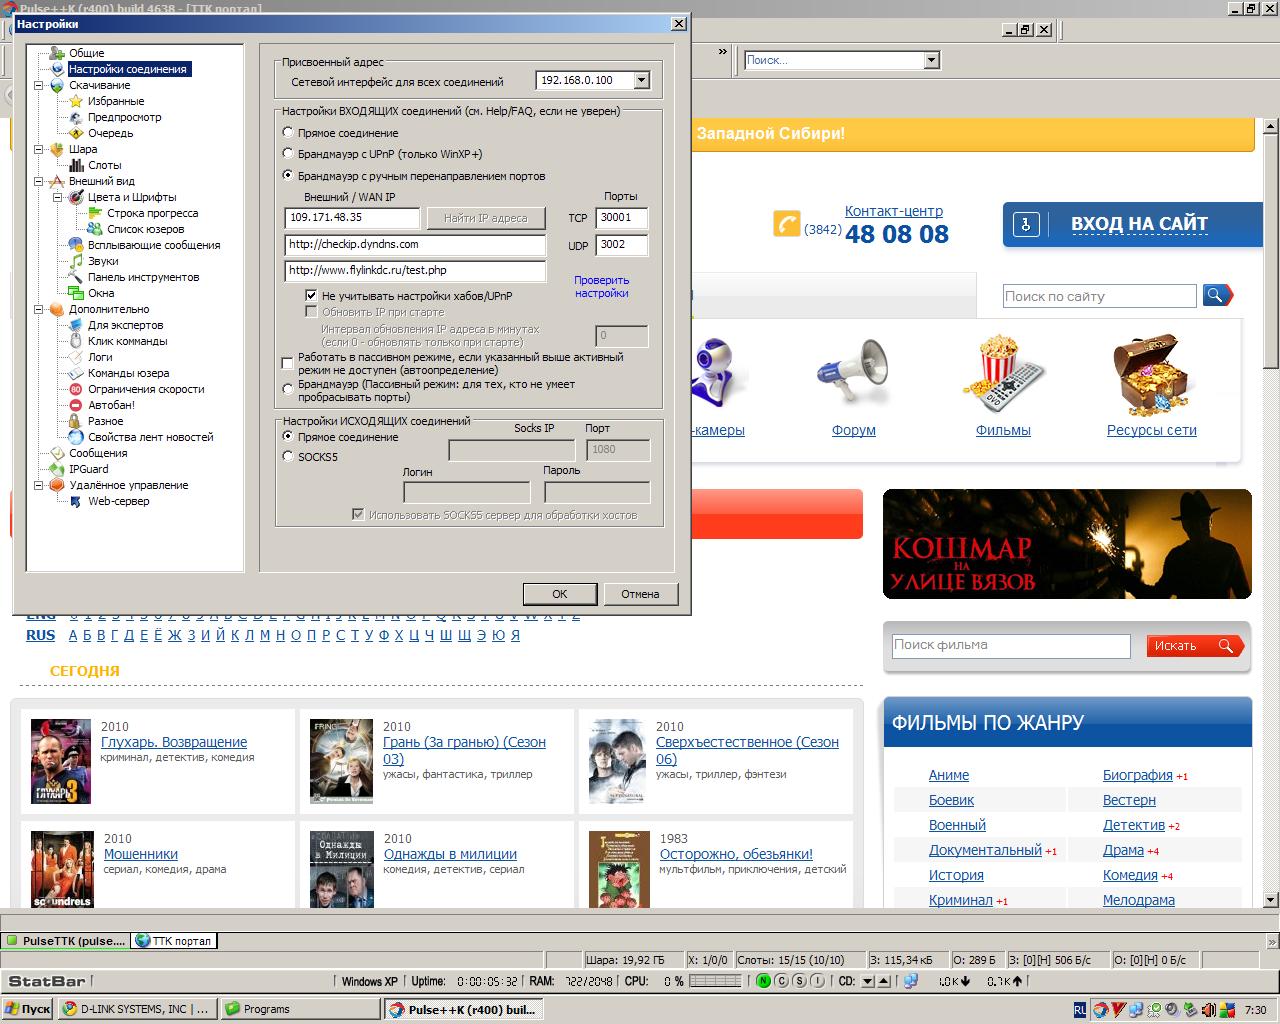The height and width of the screenshot is (1024, 1280).
Task: Focus the Поиск по сайту search field
Action: tap(1100, 296)
